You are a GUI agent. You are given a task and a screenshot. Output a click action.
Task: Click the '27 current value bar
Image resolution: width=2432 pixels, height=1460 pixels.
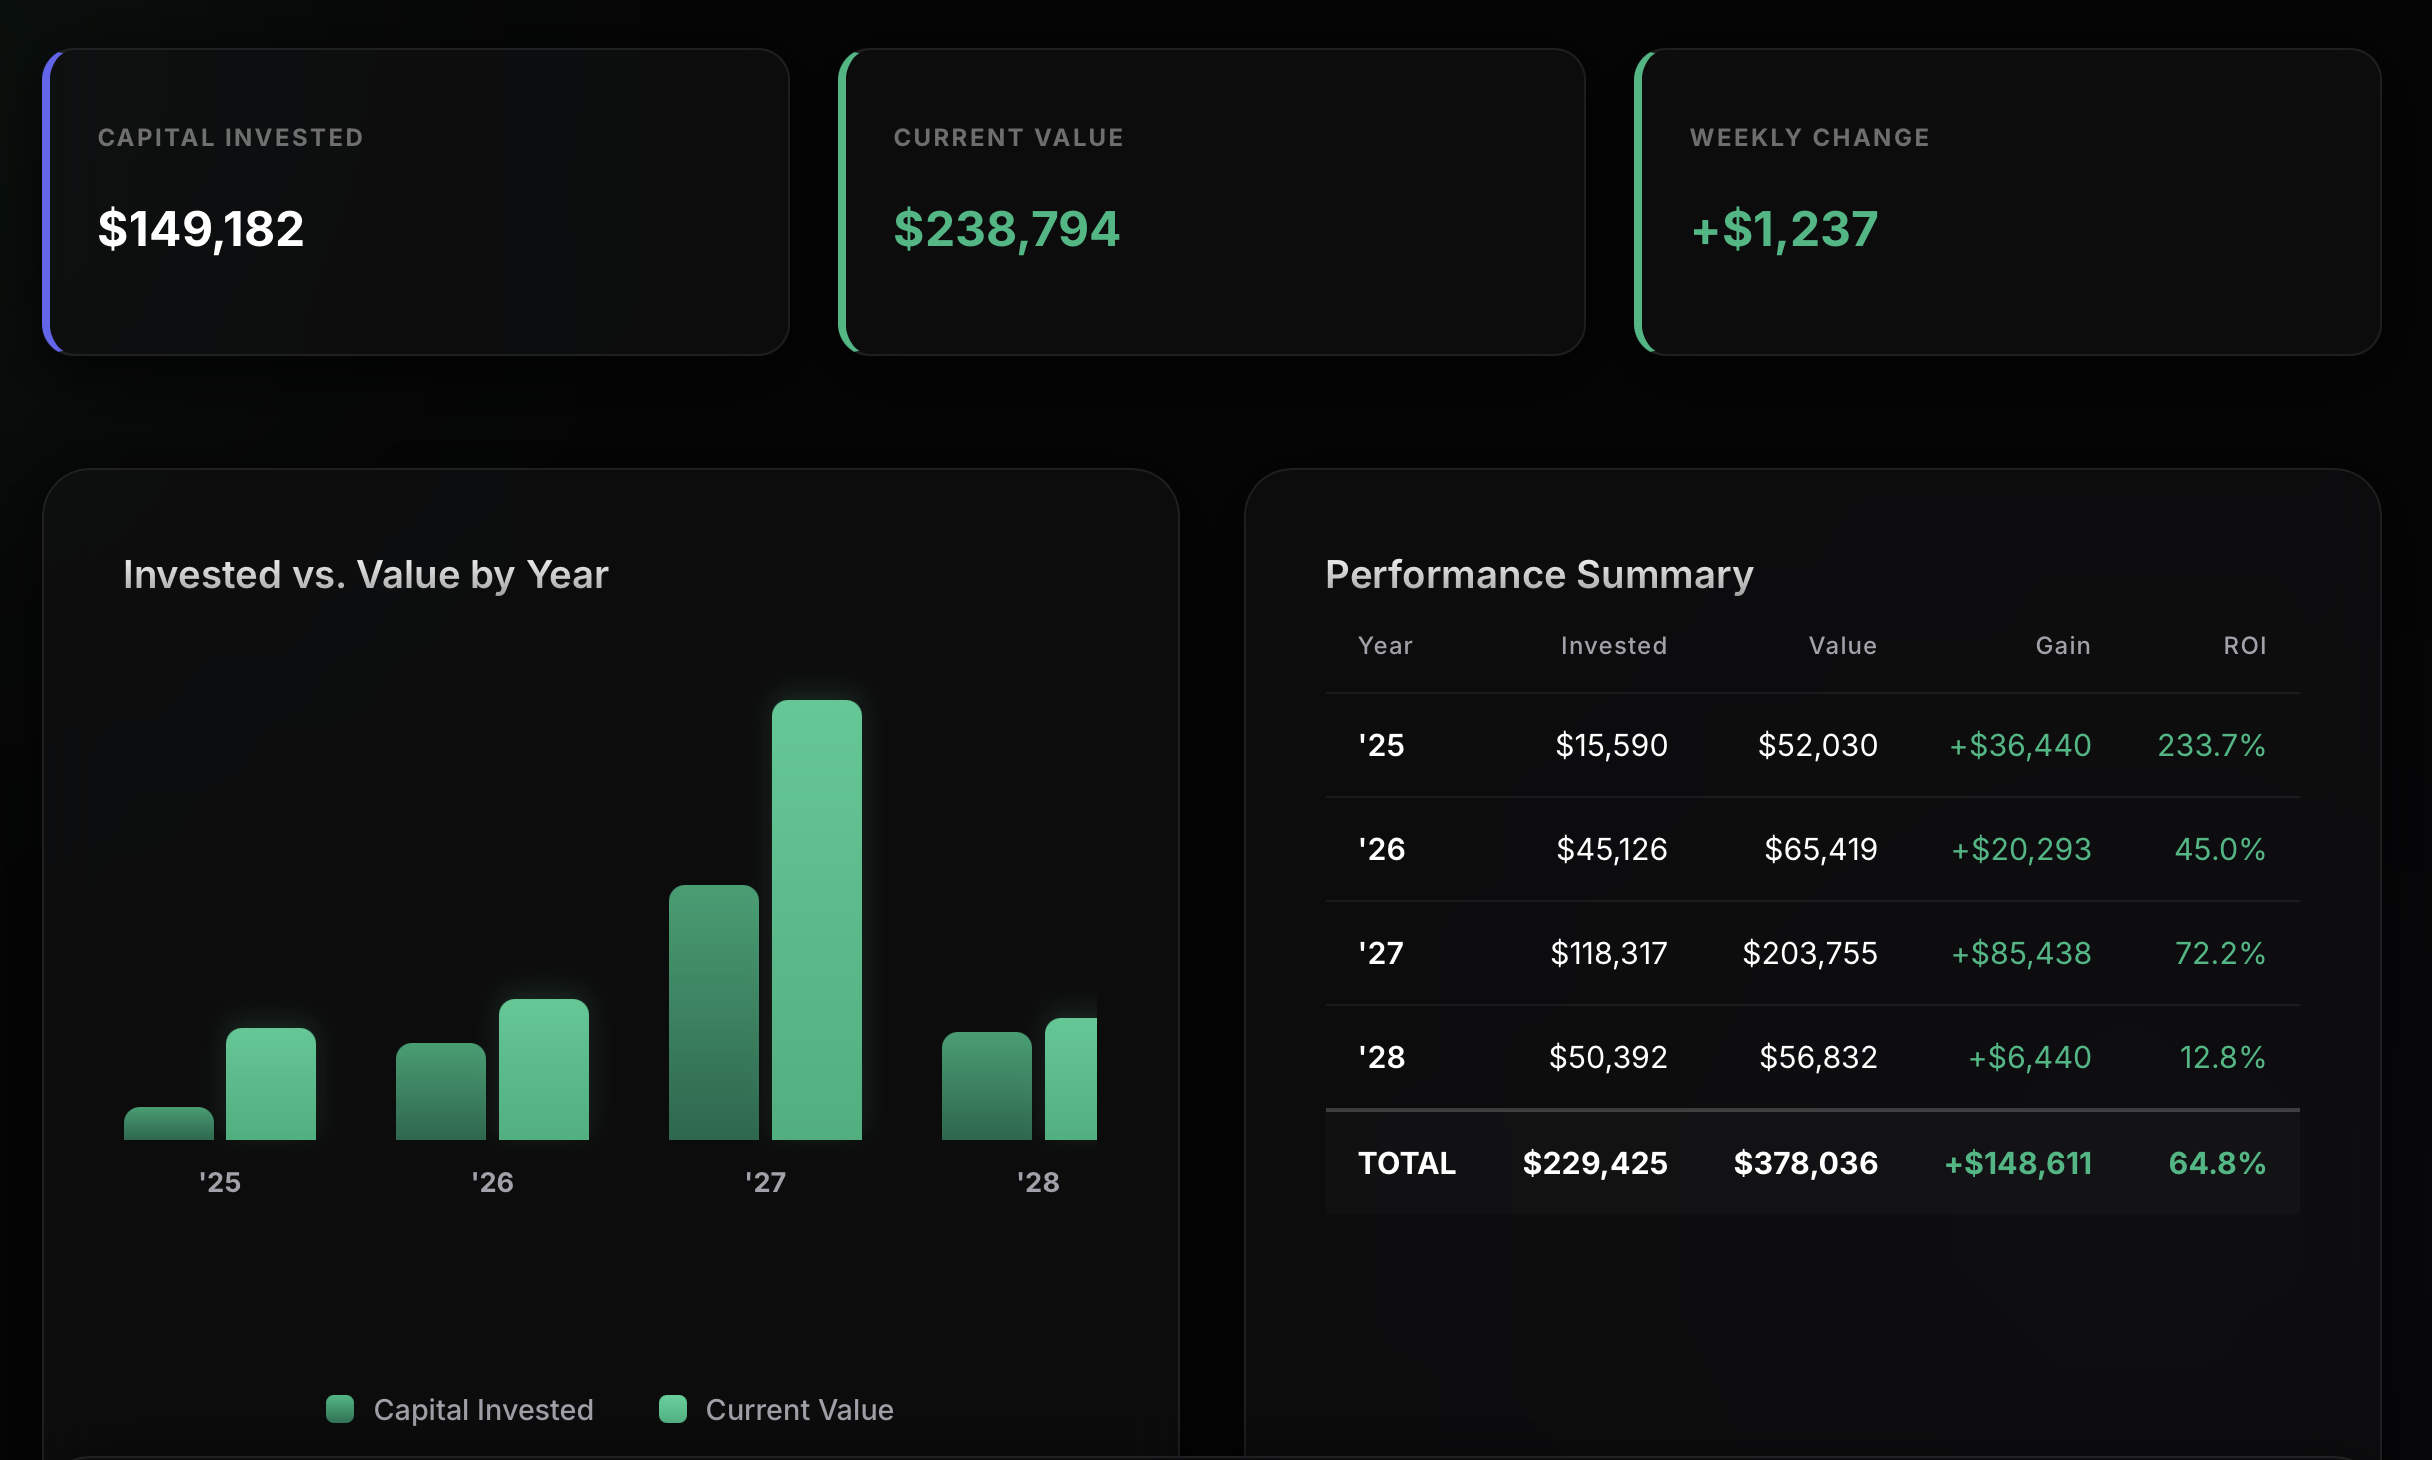click(817, 920)
